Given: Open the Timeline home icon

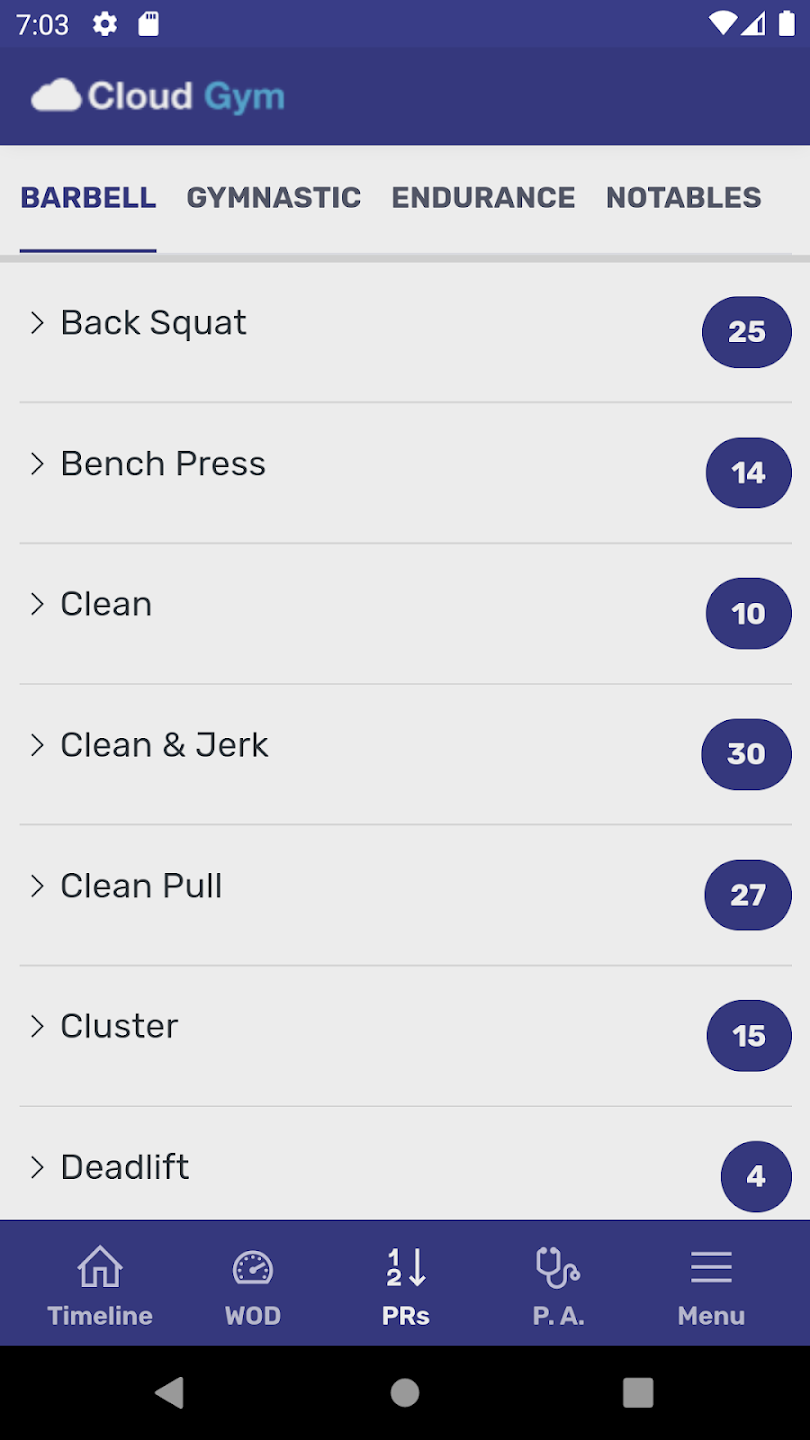Looking at the screenshot, I should (100, 1267).
